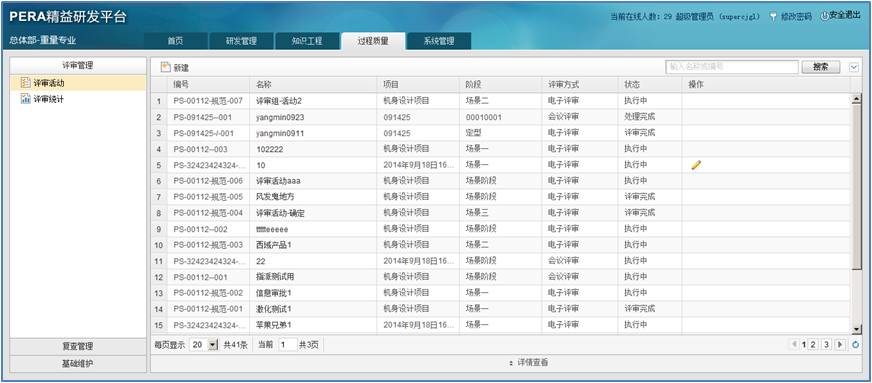Sort by the 状态 column header
The width and height of the screenshot is (872, 383).
(x=650, y=84)
